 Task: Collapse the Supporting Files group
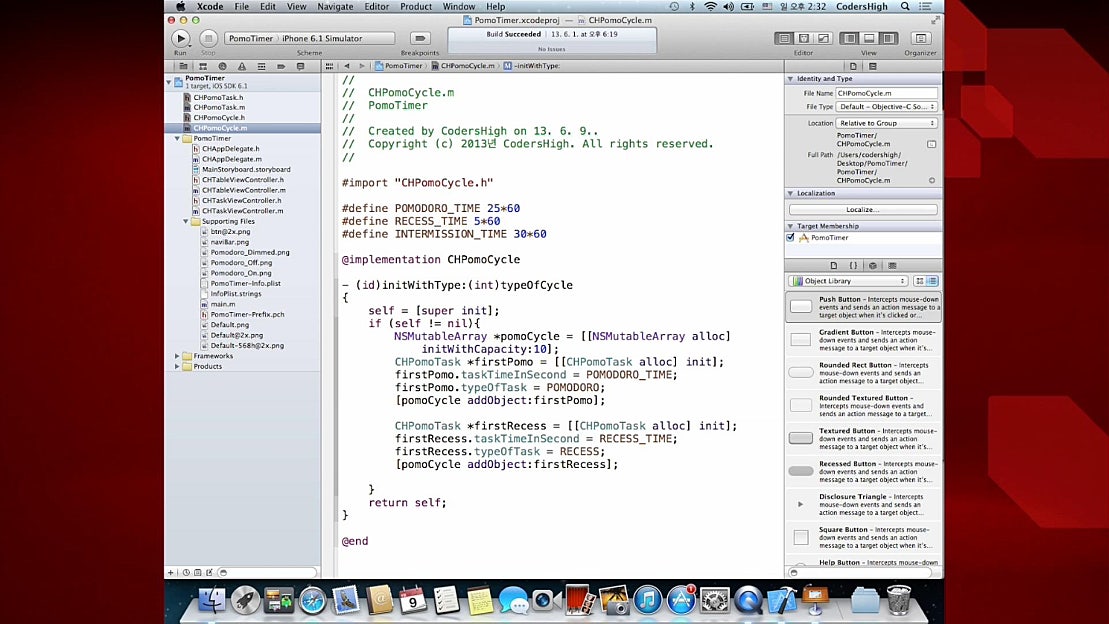coord(186,221)
